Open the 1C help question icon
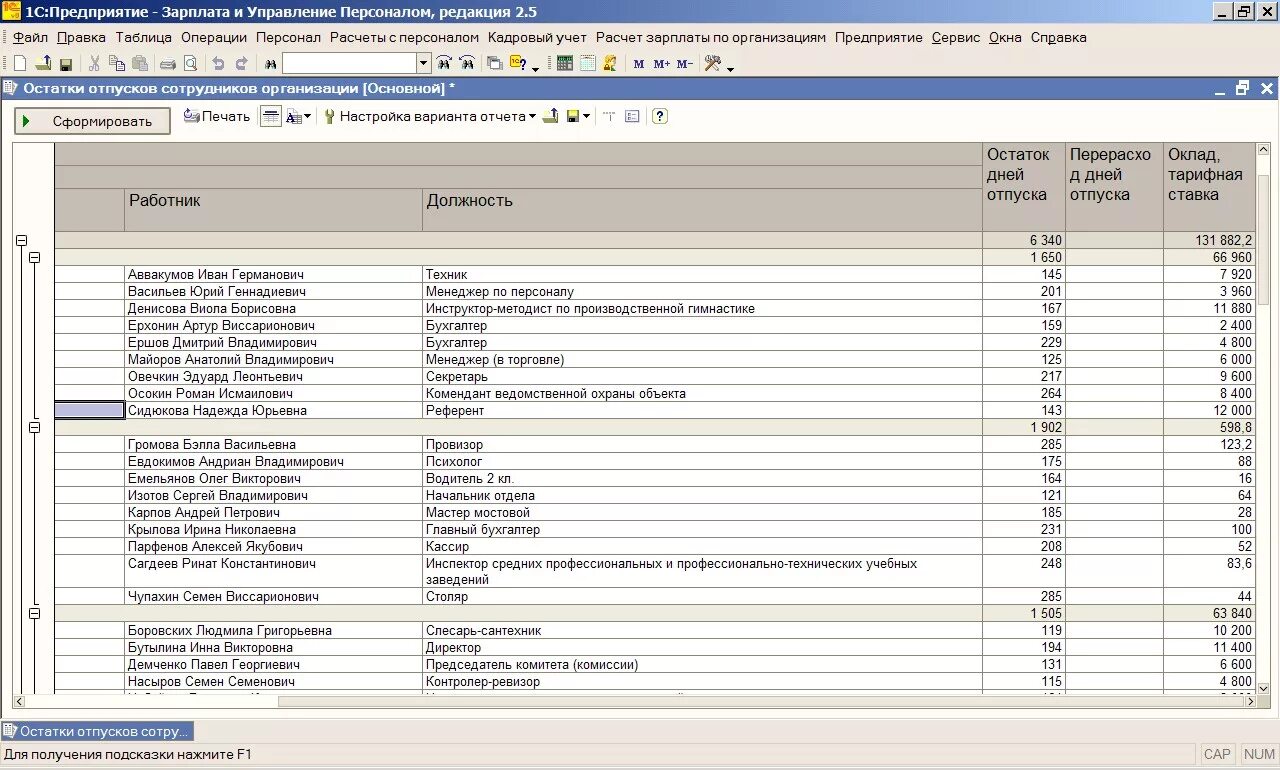Screen dimensions: 1280x770 518,63
